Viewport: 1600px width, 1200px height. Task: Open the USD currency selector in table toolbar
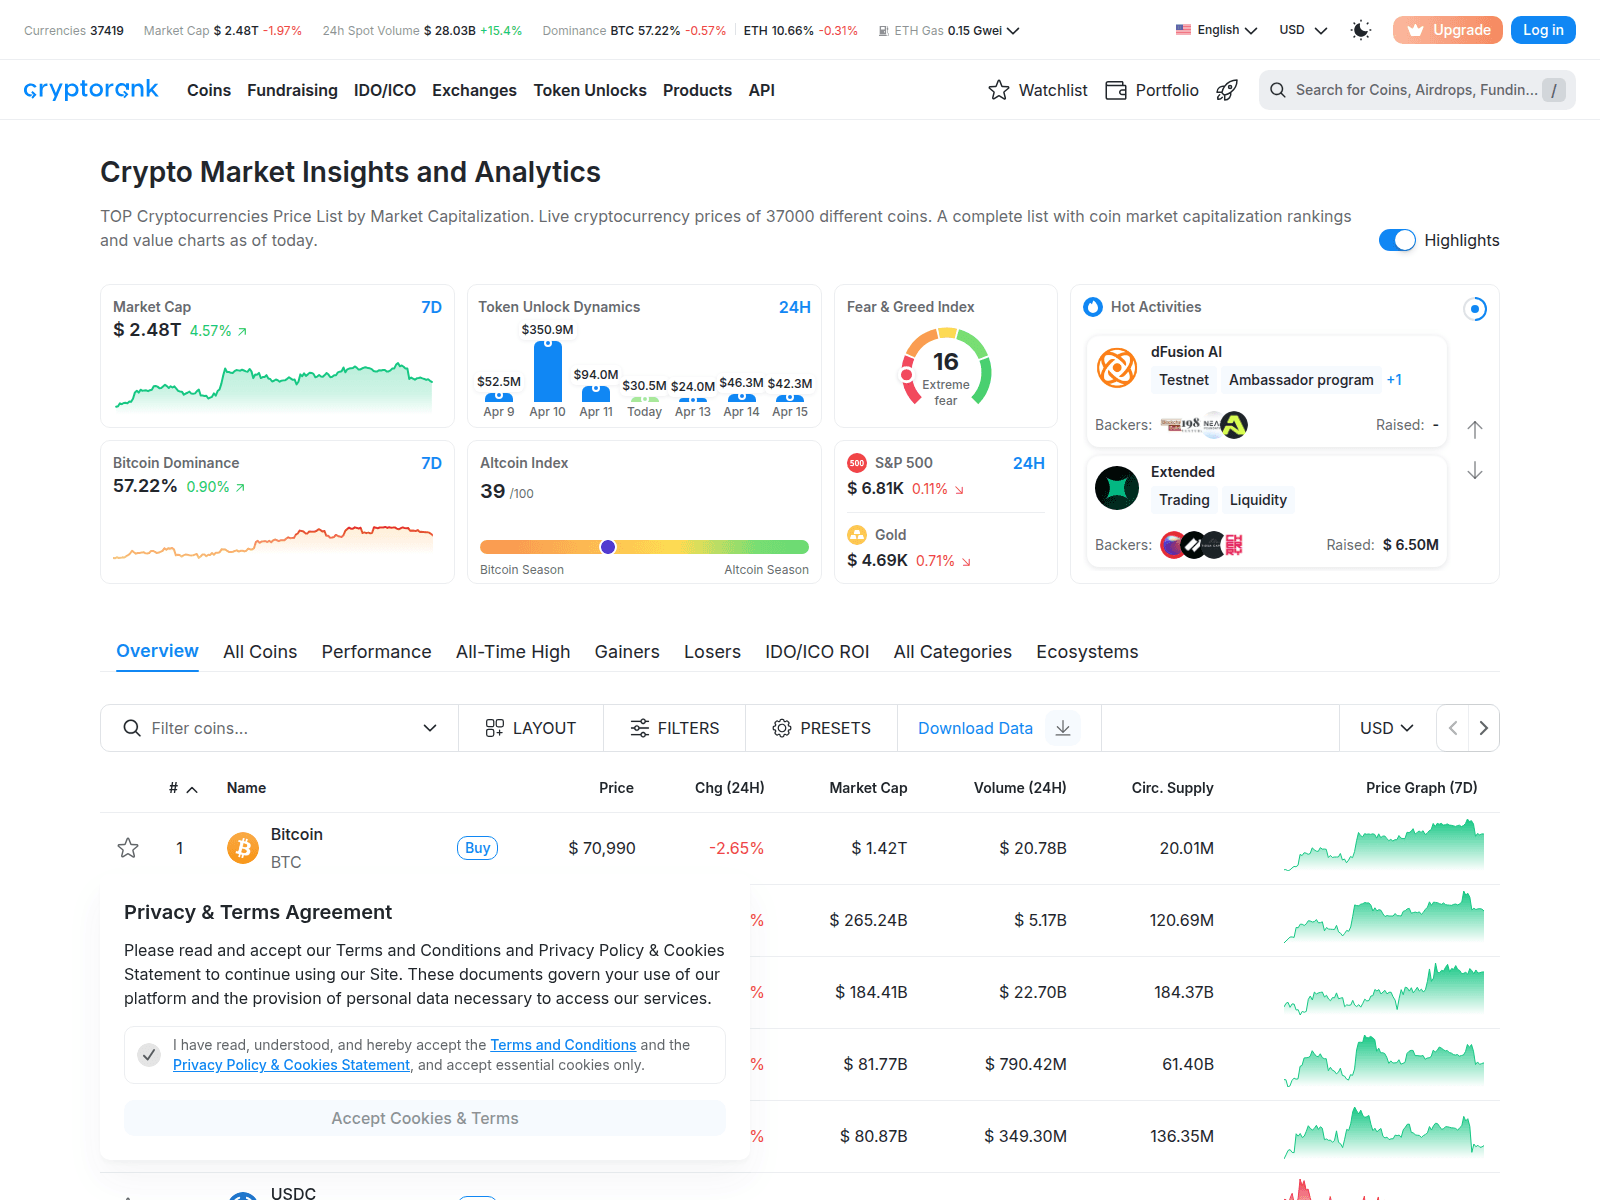tap(1386, 728)
